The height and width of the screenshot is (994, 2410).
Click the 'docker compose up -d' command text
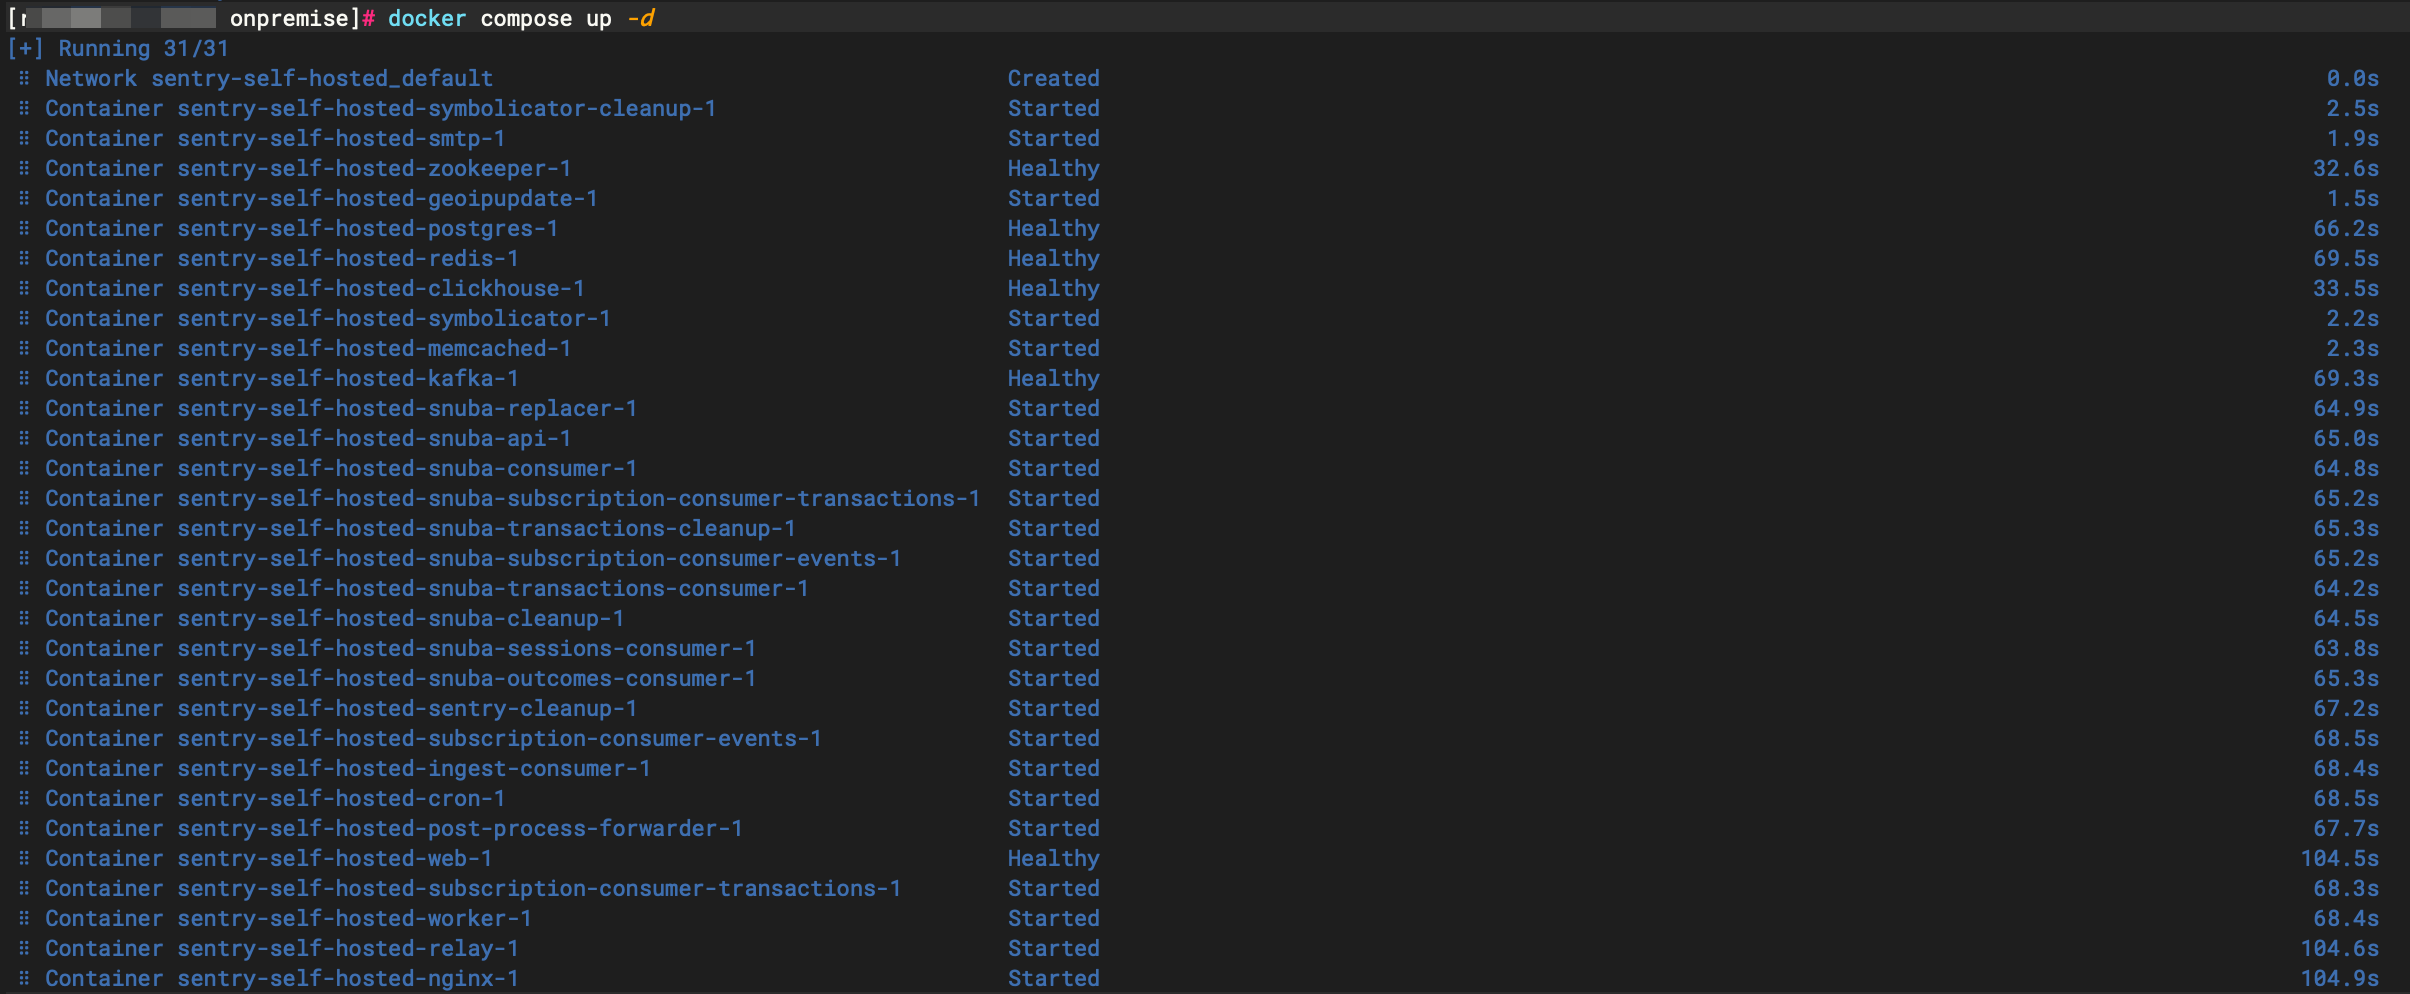point(521,18)
